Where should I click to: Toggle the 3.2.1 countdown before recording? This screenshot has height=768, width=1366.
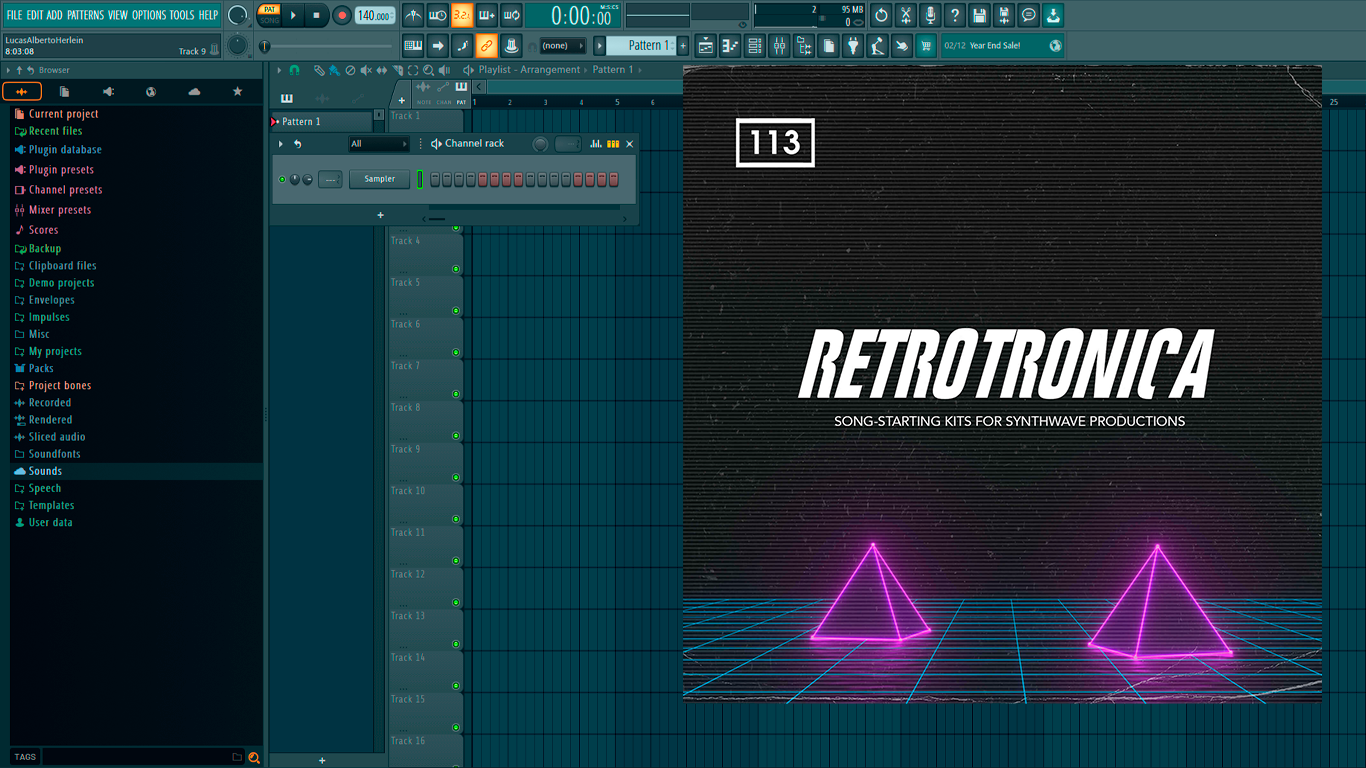click(x=462, y=15)
